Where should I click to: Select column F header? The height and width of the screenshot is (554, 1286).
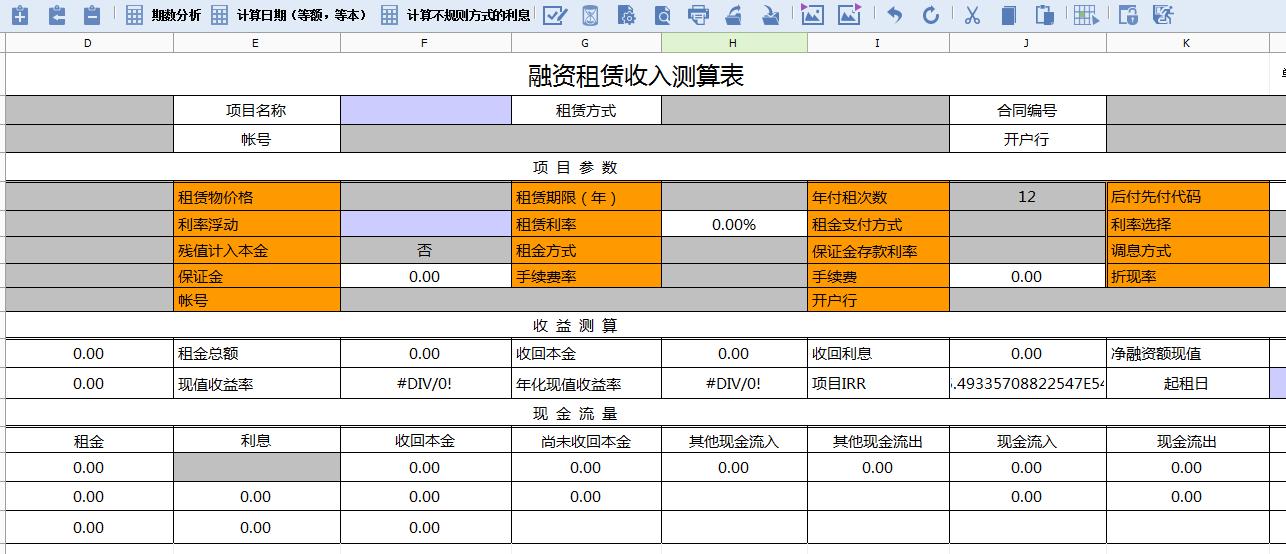425,43
